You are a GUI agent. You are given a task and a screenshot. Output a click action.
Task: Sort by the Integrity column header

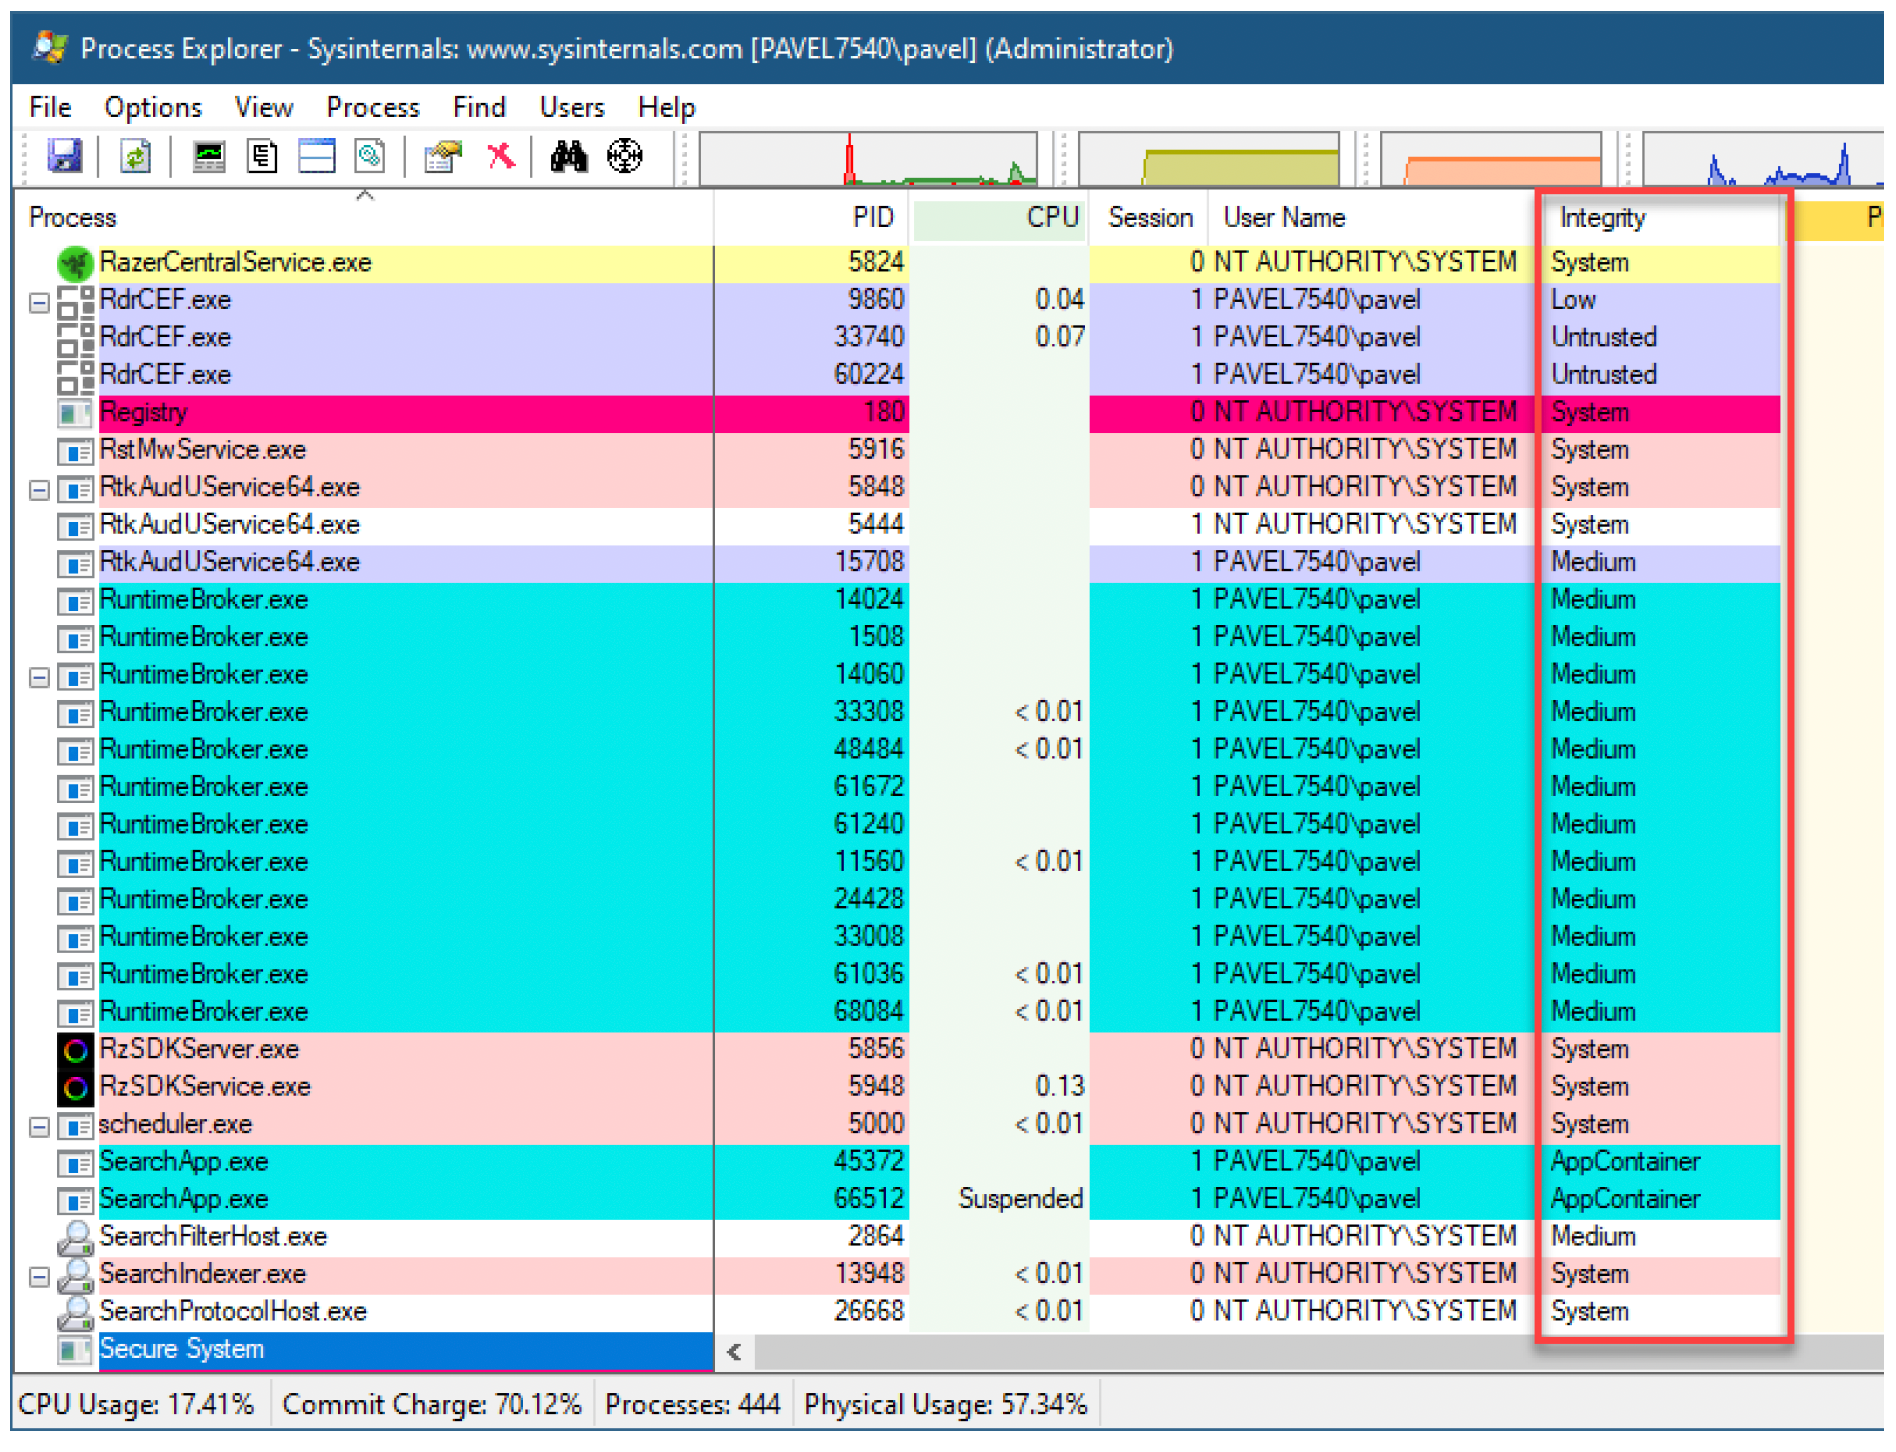(x=1660, y=217)
